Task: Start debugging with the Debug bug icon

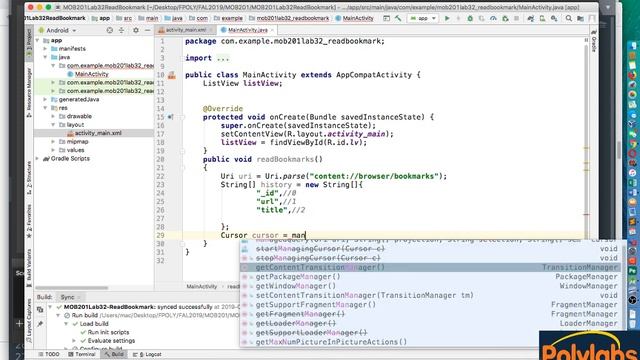Action: pyautogui.click(x=470, y=18)
